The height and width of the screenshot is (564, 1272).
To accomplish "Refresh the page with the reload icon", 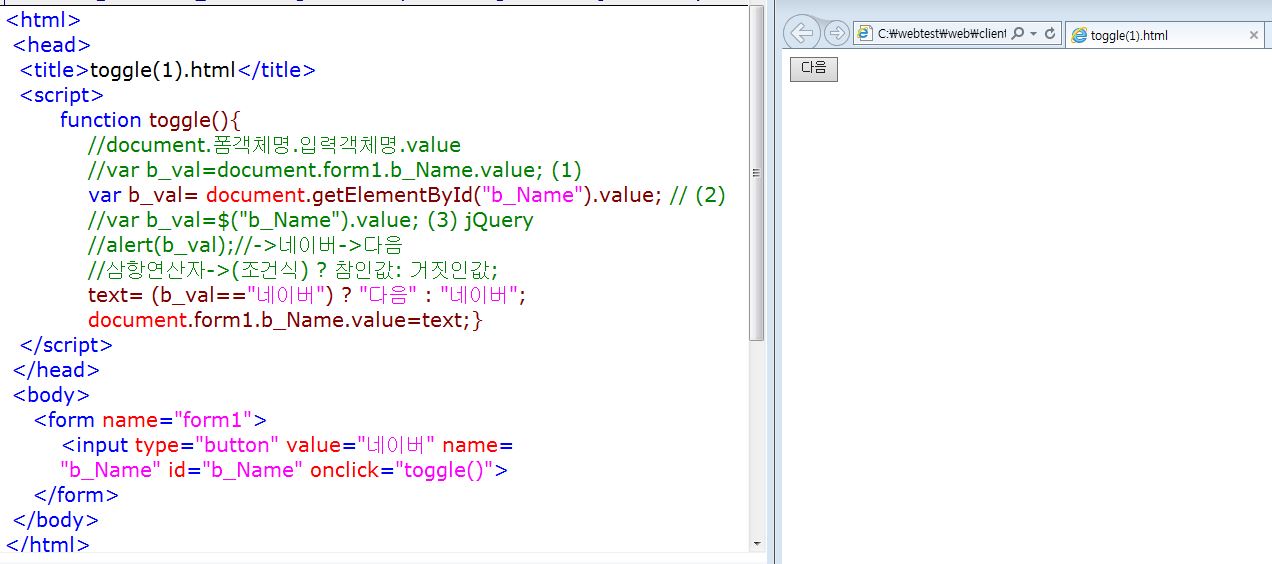I will [1050, 34].
